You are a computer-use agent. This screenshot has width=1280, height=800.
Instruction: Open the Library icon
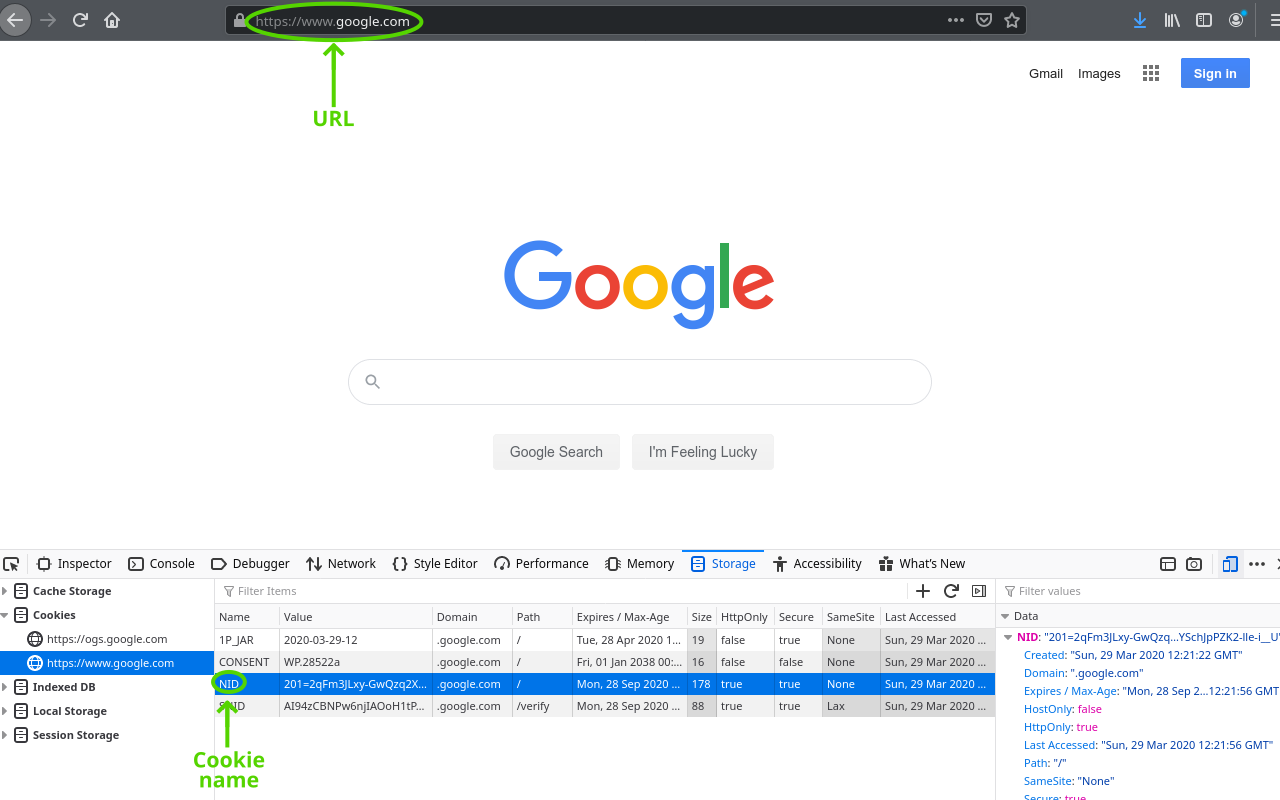[1172, 20]
